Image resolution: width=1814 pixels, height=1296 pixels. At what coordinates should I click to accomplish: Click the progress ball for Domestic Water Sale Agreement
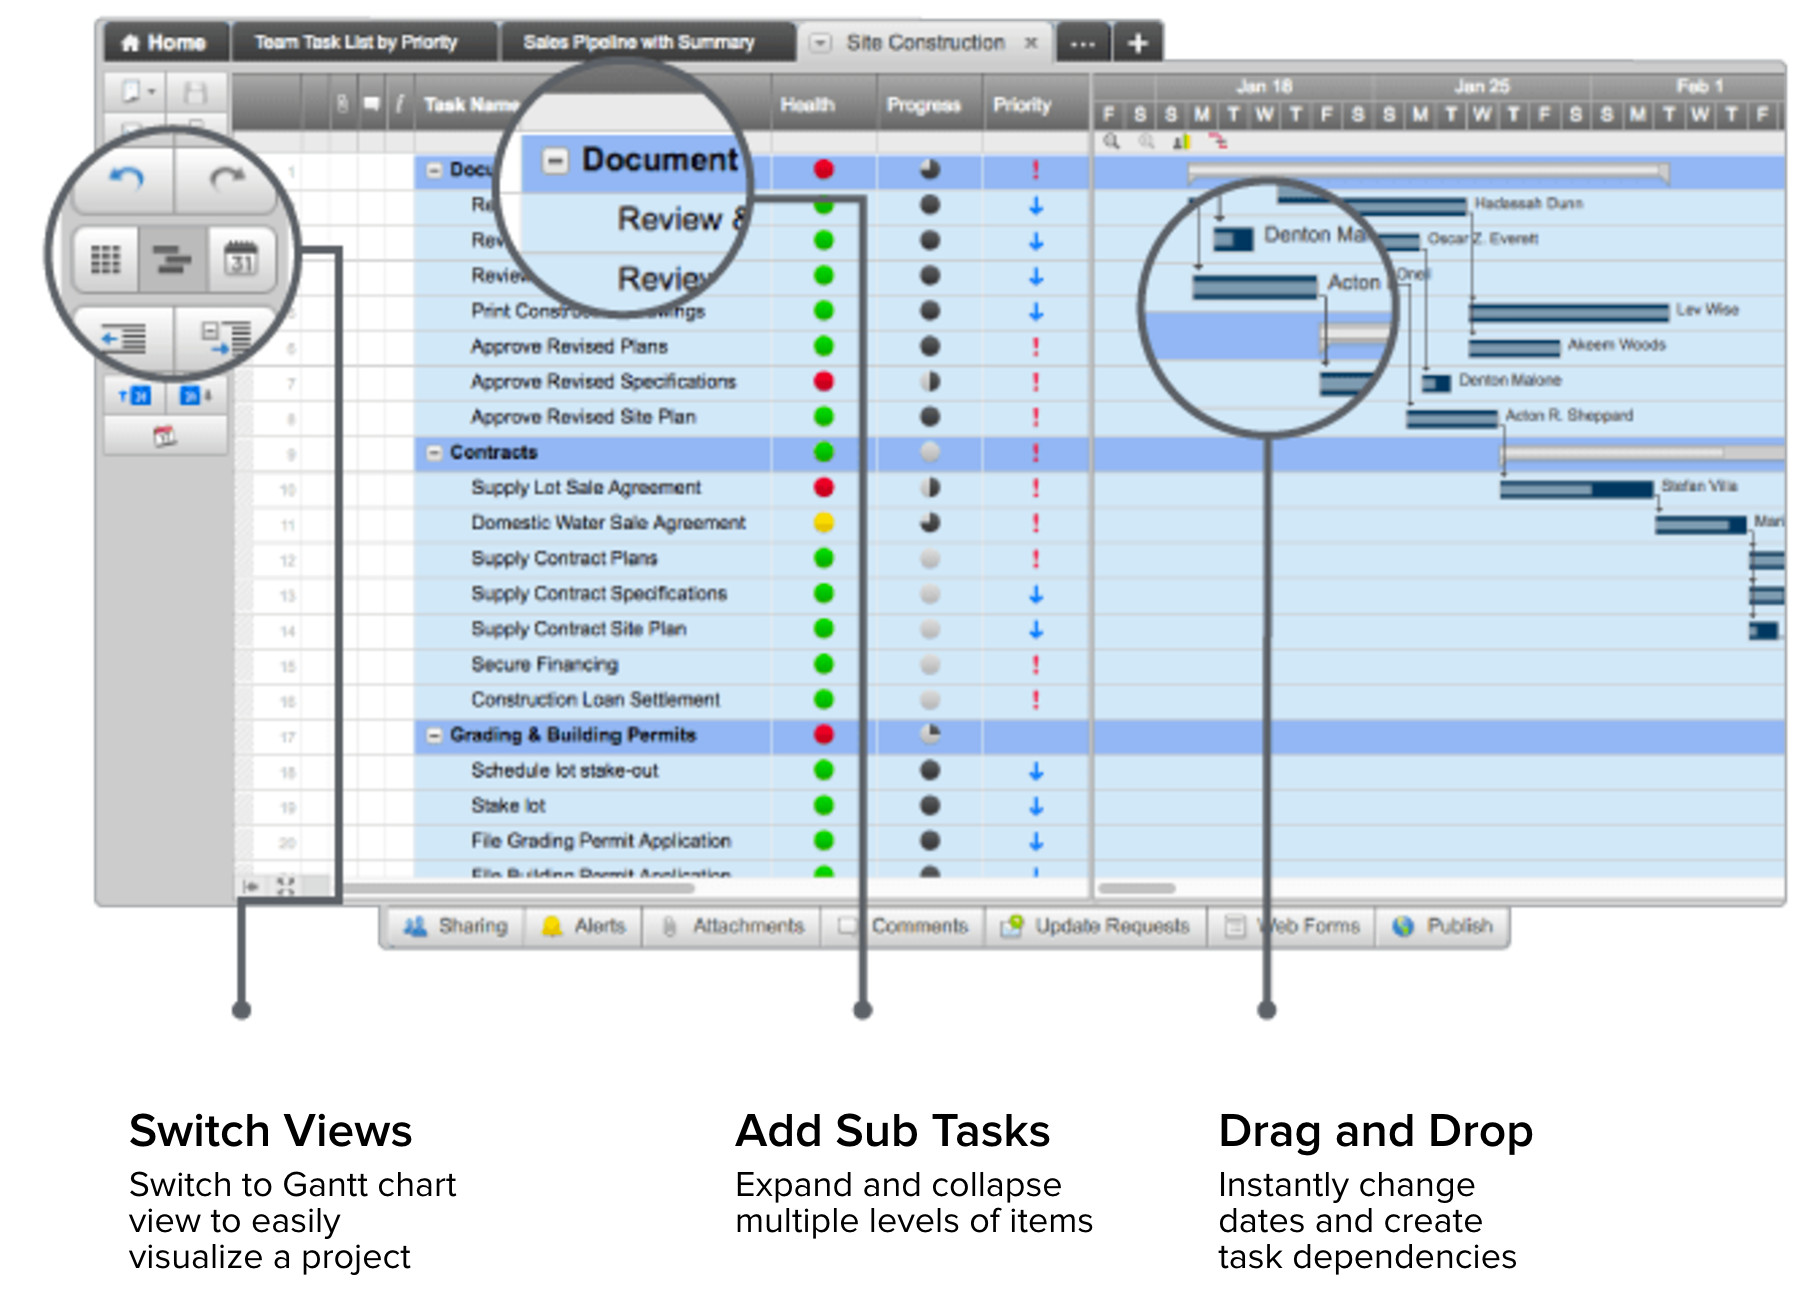point(930,523)
